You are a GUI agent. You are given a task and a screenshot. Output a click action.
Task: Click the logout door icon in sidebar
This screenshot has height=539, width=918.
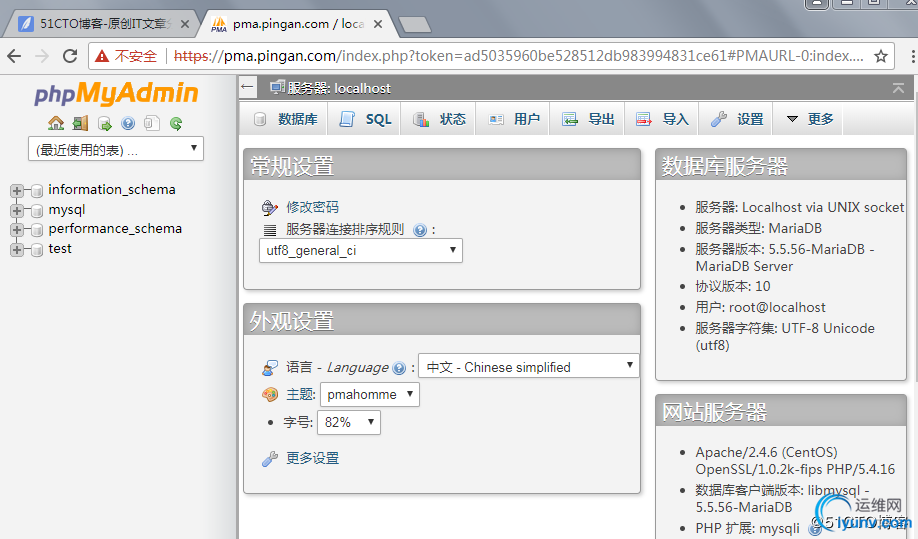(x=80, y=123)
